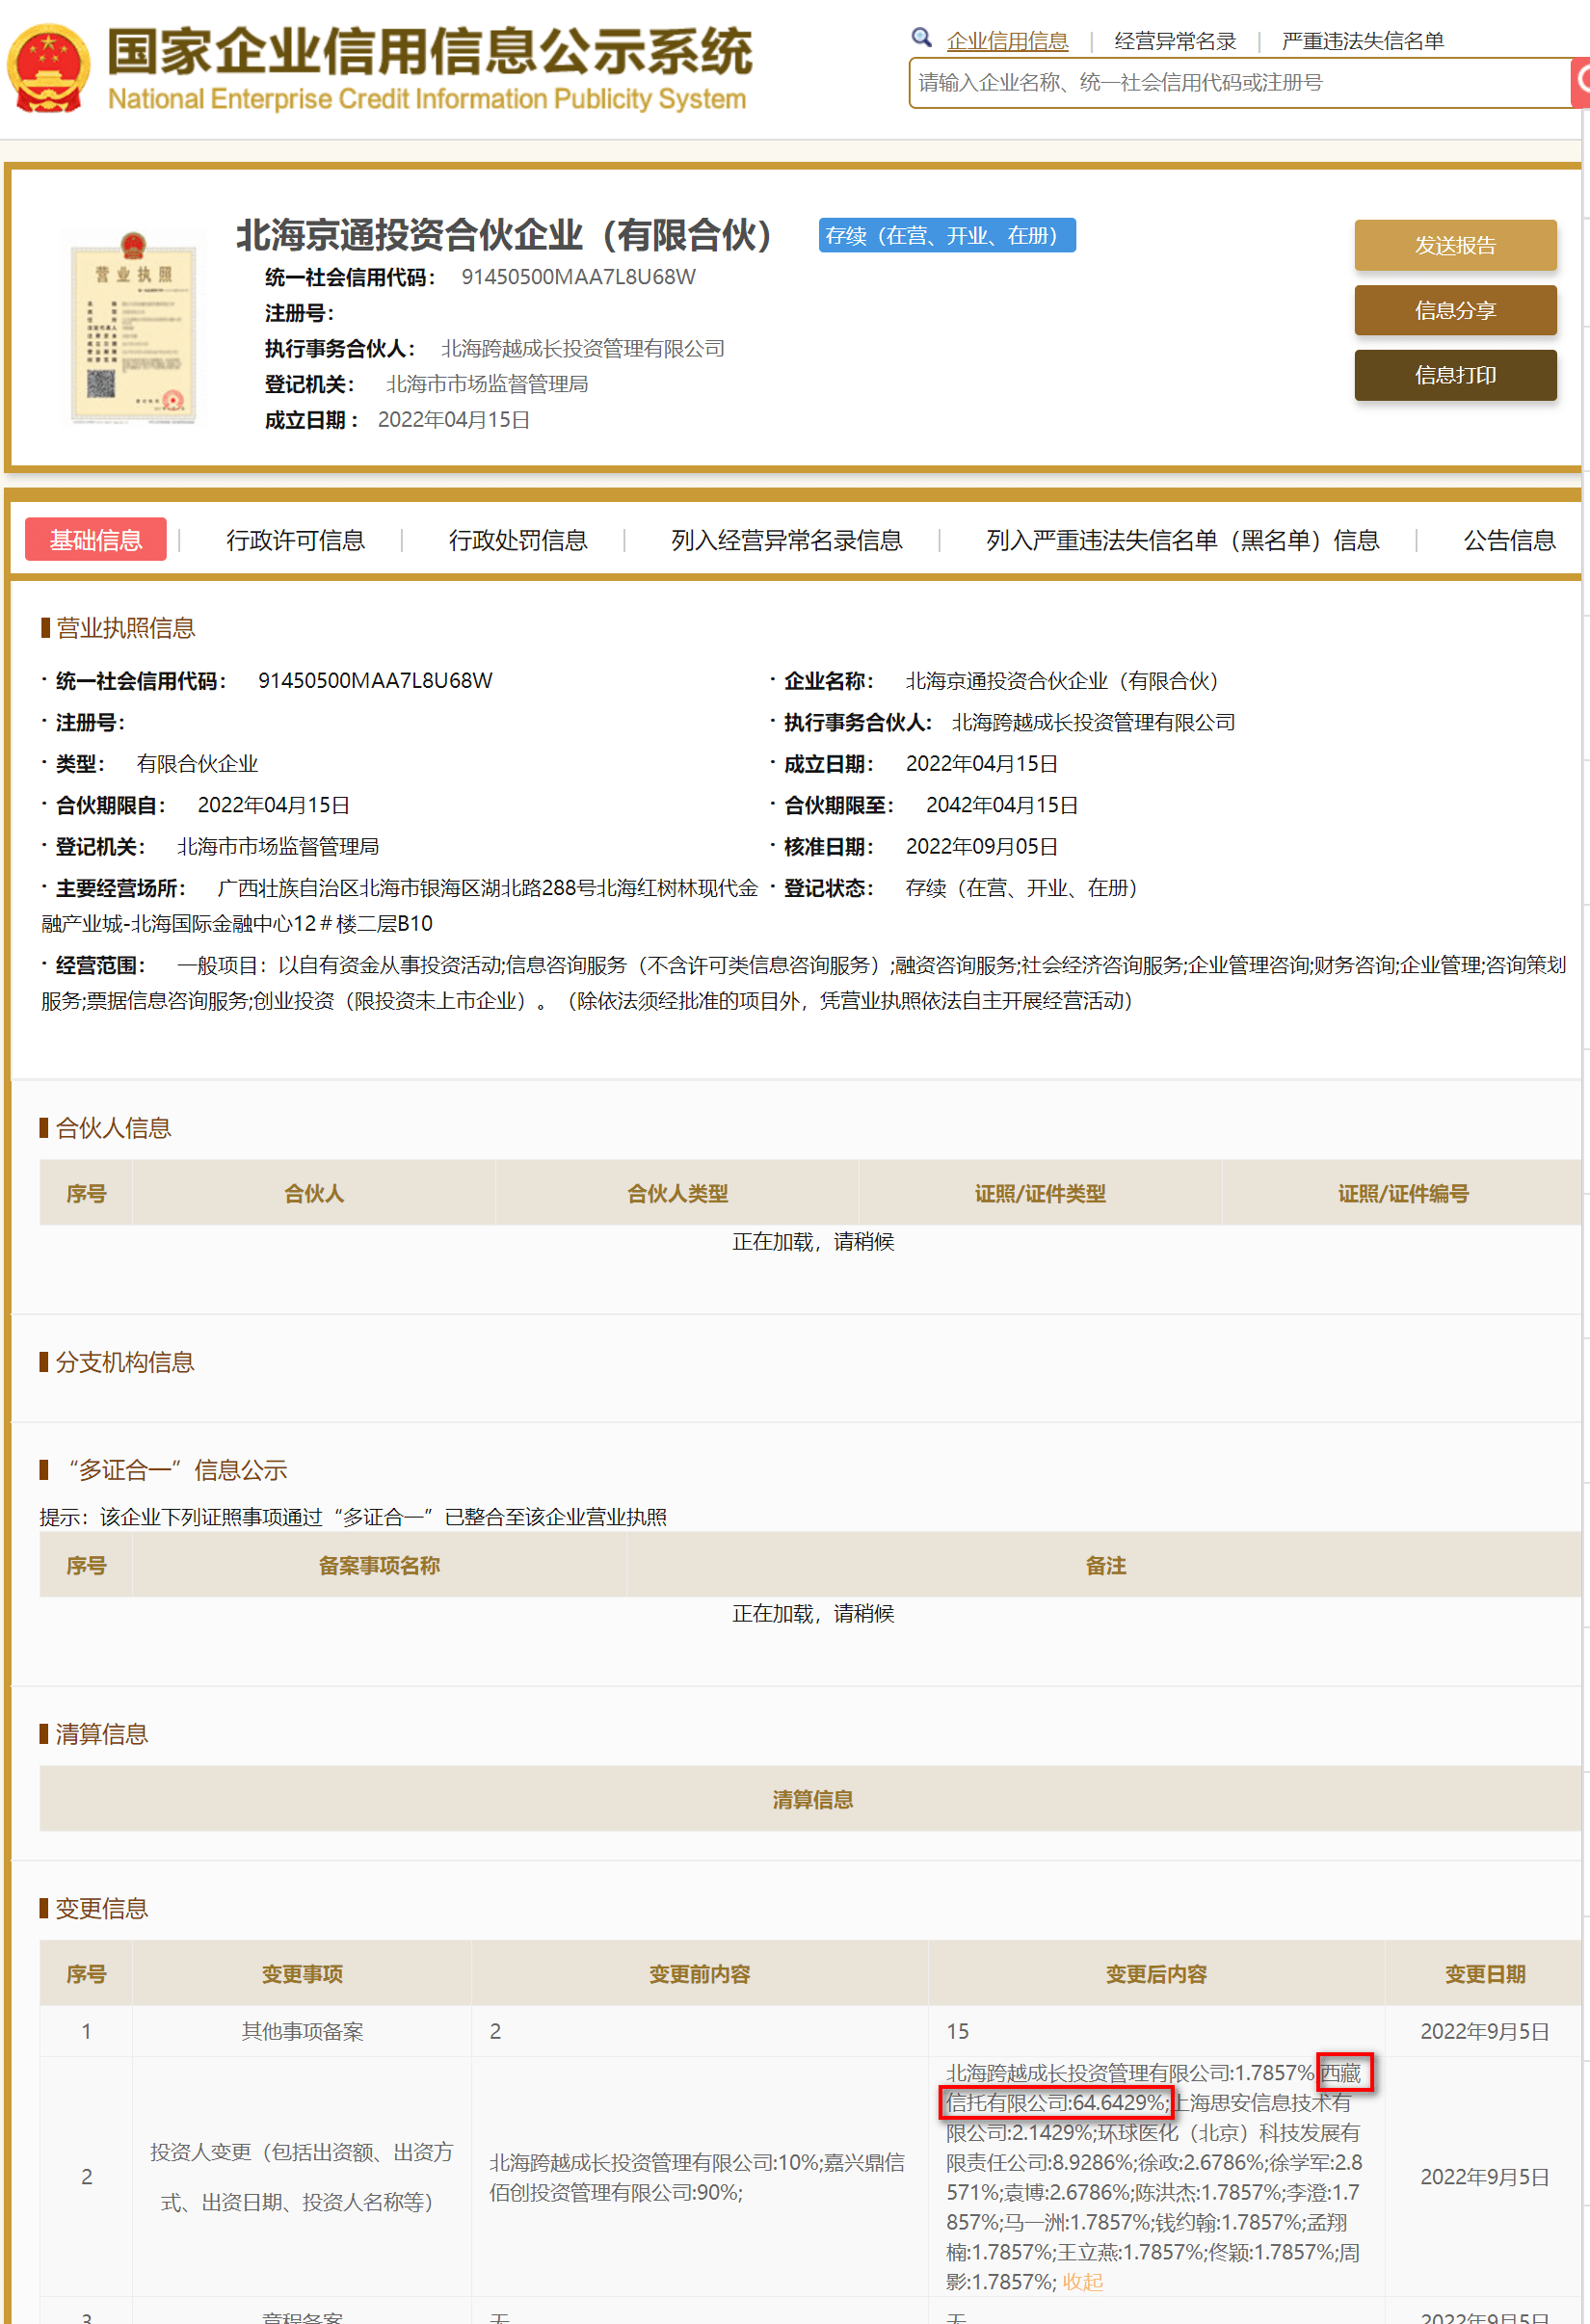Focus the enterprise name search field
Viewport: 1590px width, 2324px height.
tap(1239, 82)
